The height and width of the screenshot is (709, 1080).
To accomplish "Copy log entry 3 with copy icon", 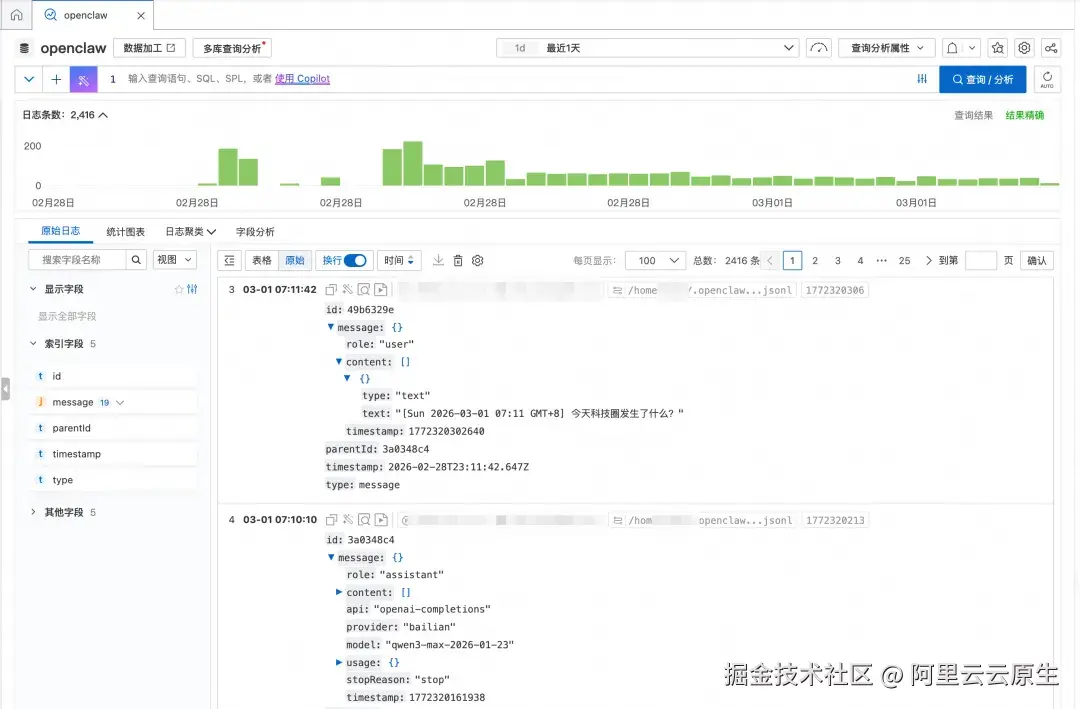I will [331, 290].
